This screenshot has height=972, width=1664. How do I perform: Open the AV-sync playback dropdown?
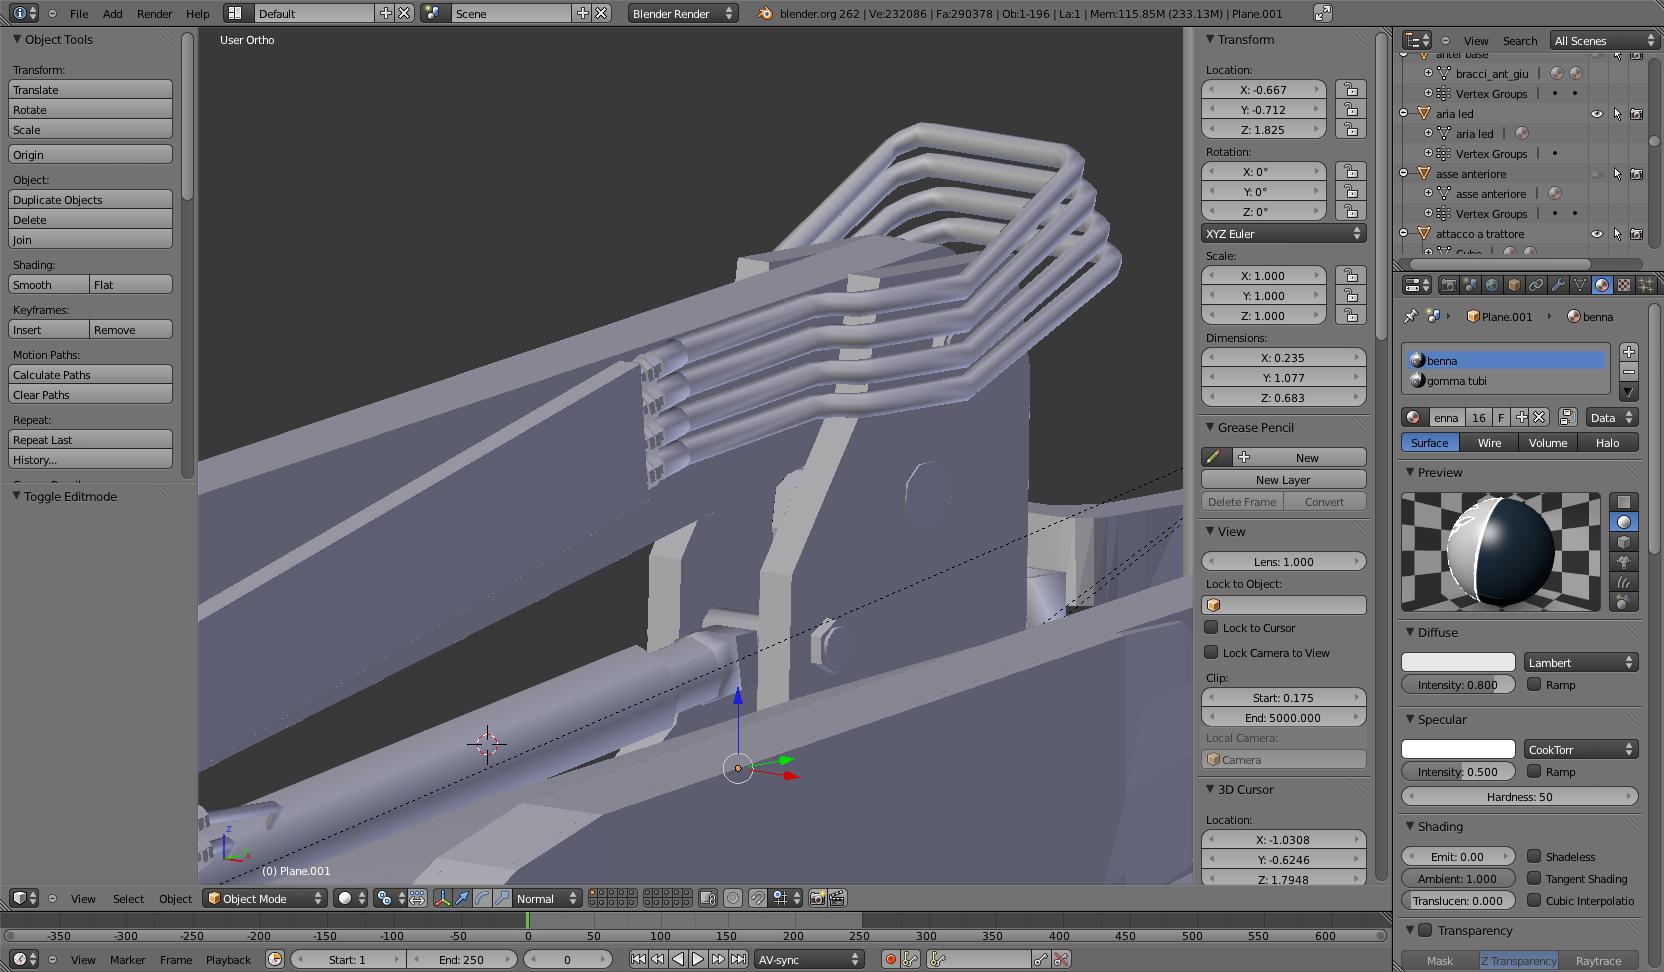pyautogui.click(x=809, y=959)
